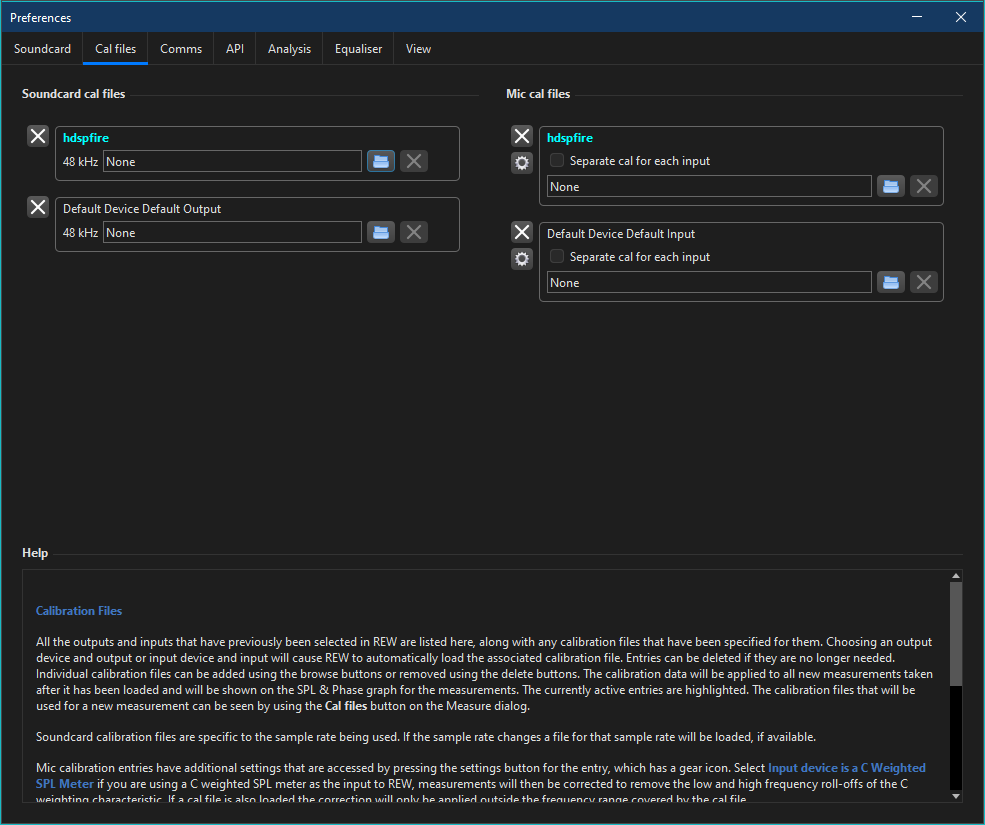Delete the Default Device Default Input mic entry
This screenshot has height=825, width=985.
pyautogui.click(x=522, y=232)
